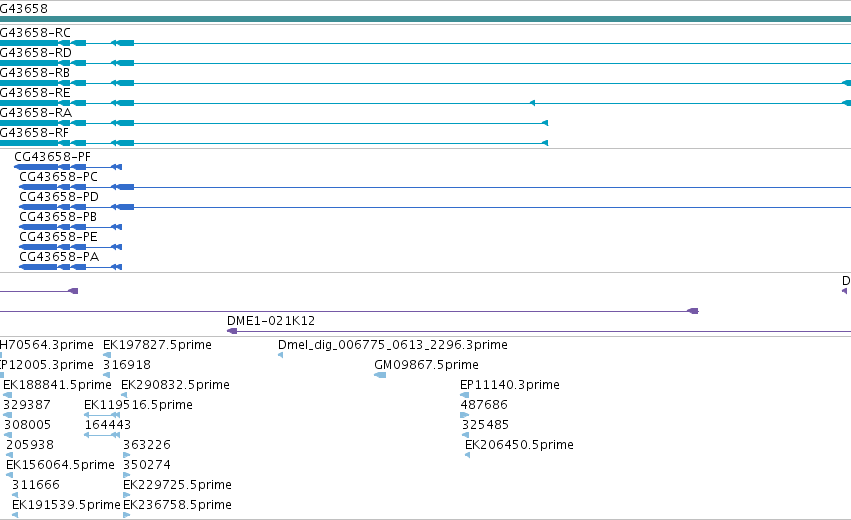Viewport: 851px width, 520px height.
Task: Select the G43658-RD transcript label
Action: (x=36, y=53)
